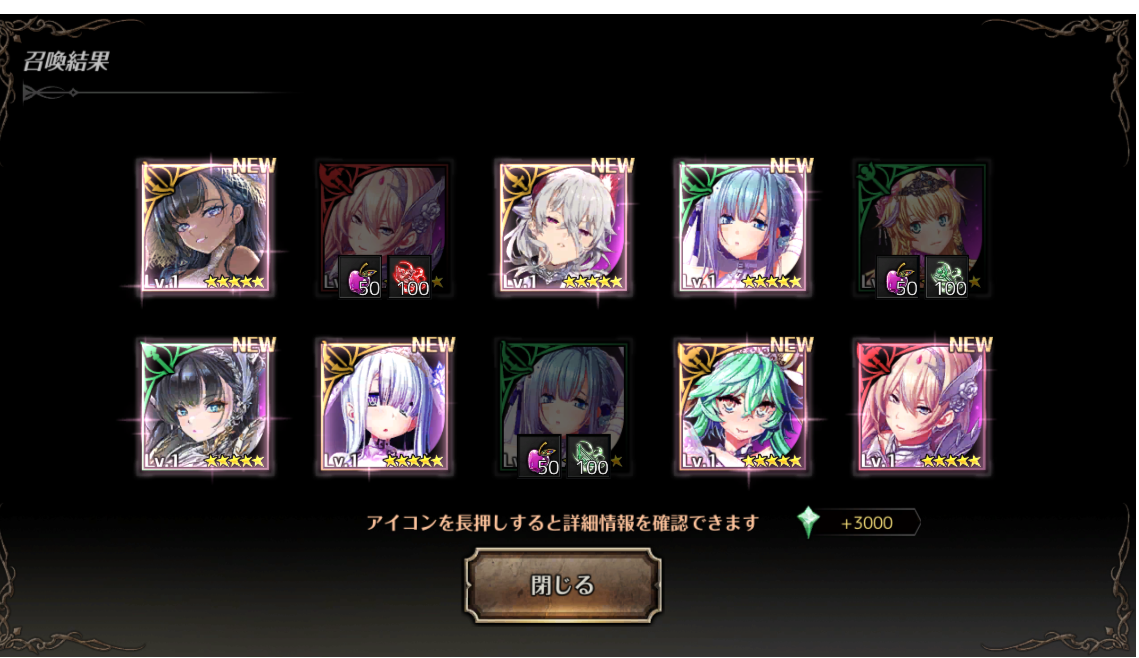Image resolution: width=1139 pixels, height=658 pixels.
Task: Select the blue-haired NEW character, top row
Action: [743, 227]
